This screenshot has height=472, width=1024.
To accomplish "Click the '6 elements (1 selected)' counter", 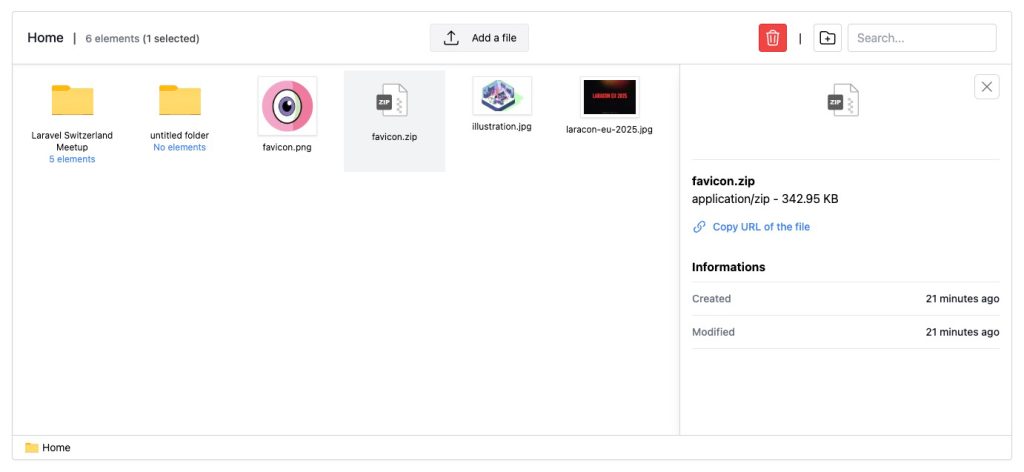I will click(142, 39).
